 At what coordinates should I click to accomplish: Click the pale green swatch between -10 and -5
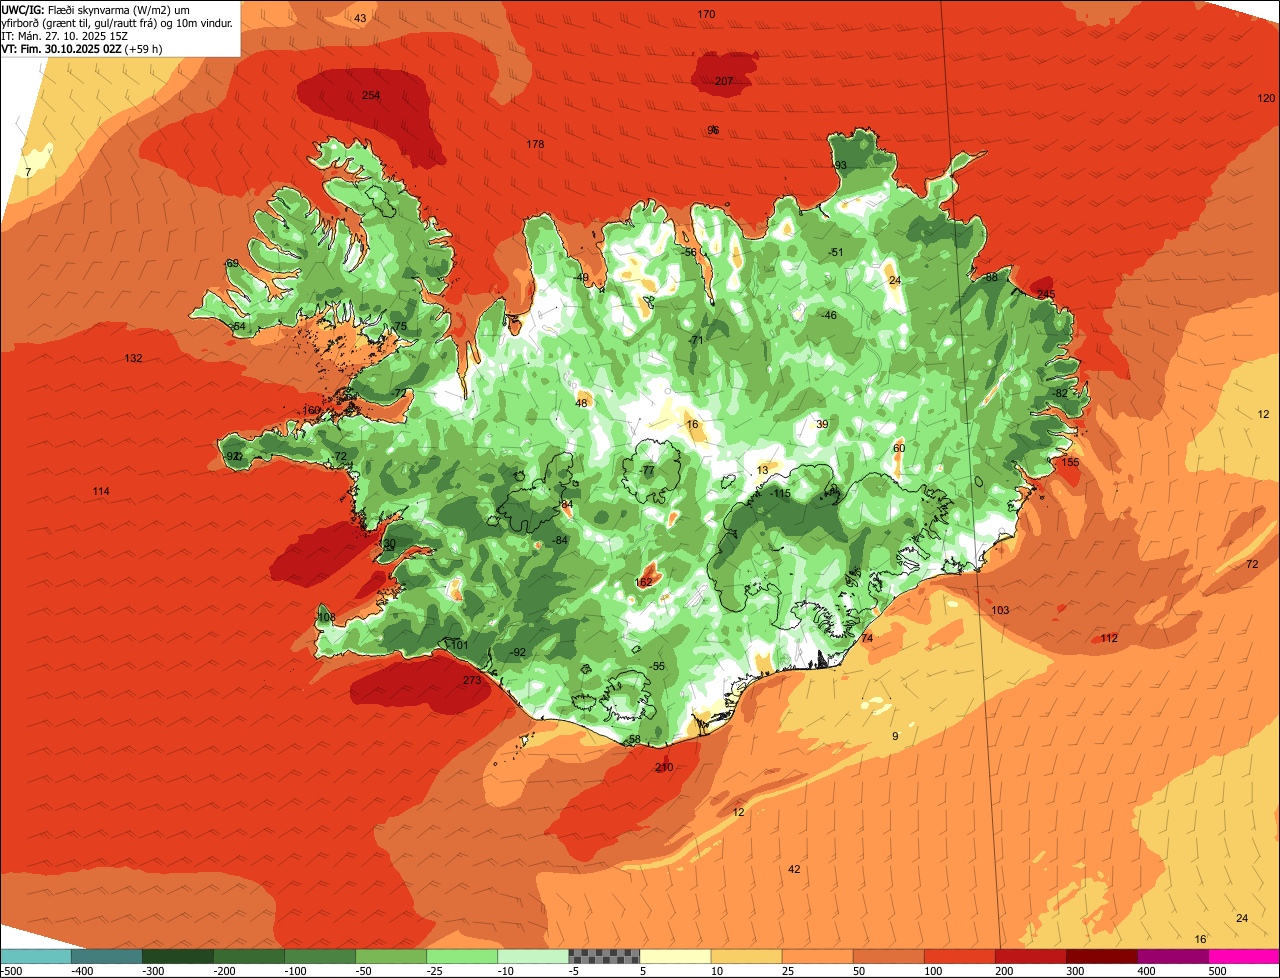click(x=533, y=956)
